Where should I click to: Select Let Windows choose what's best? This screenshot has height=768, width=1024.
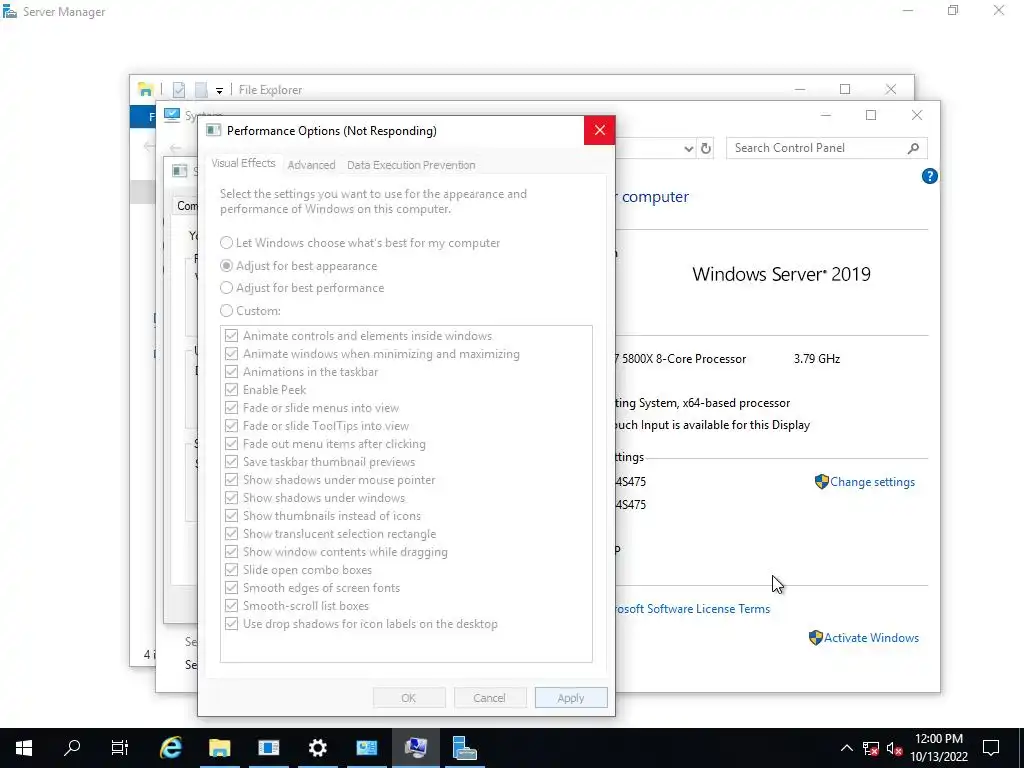(x=360, y=243)
